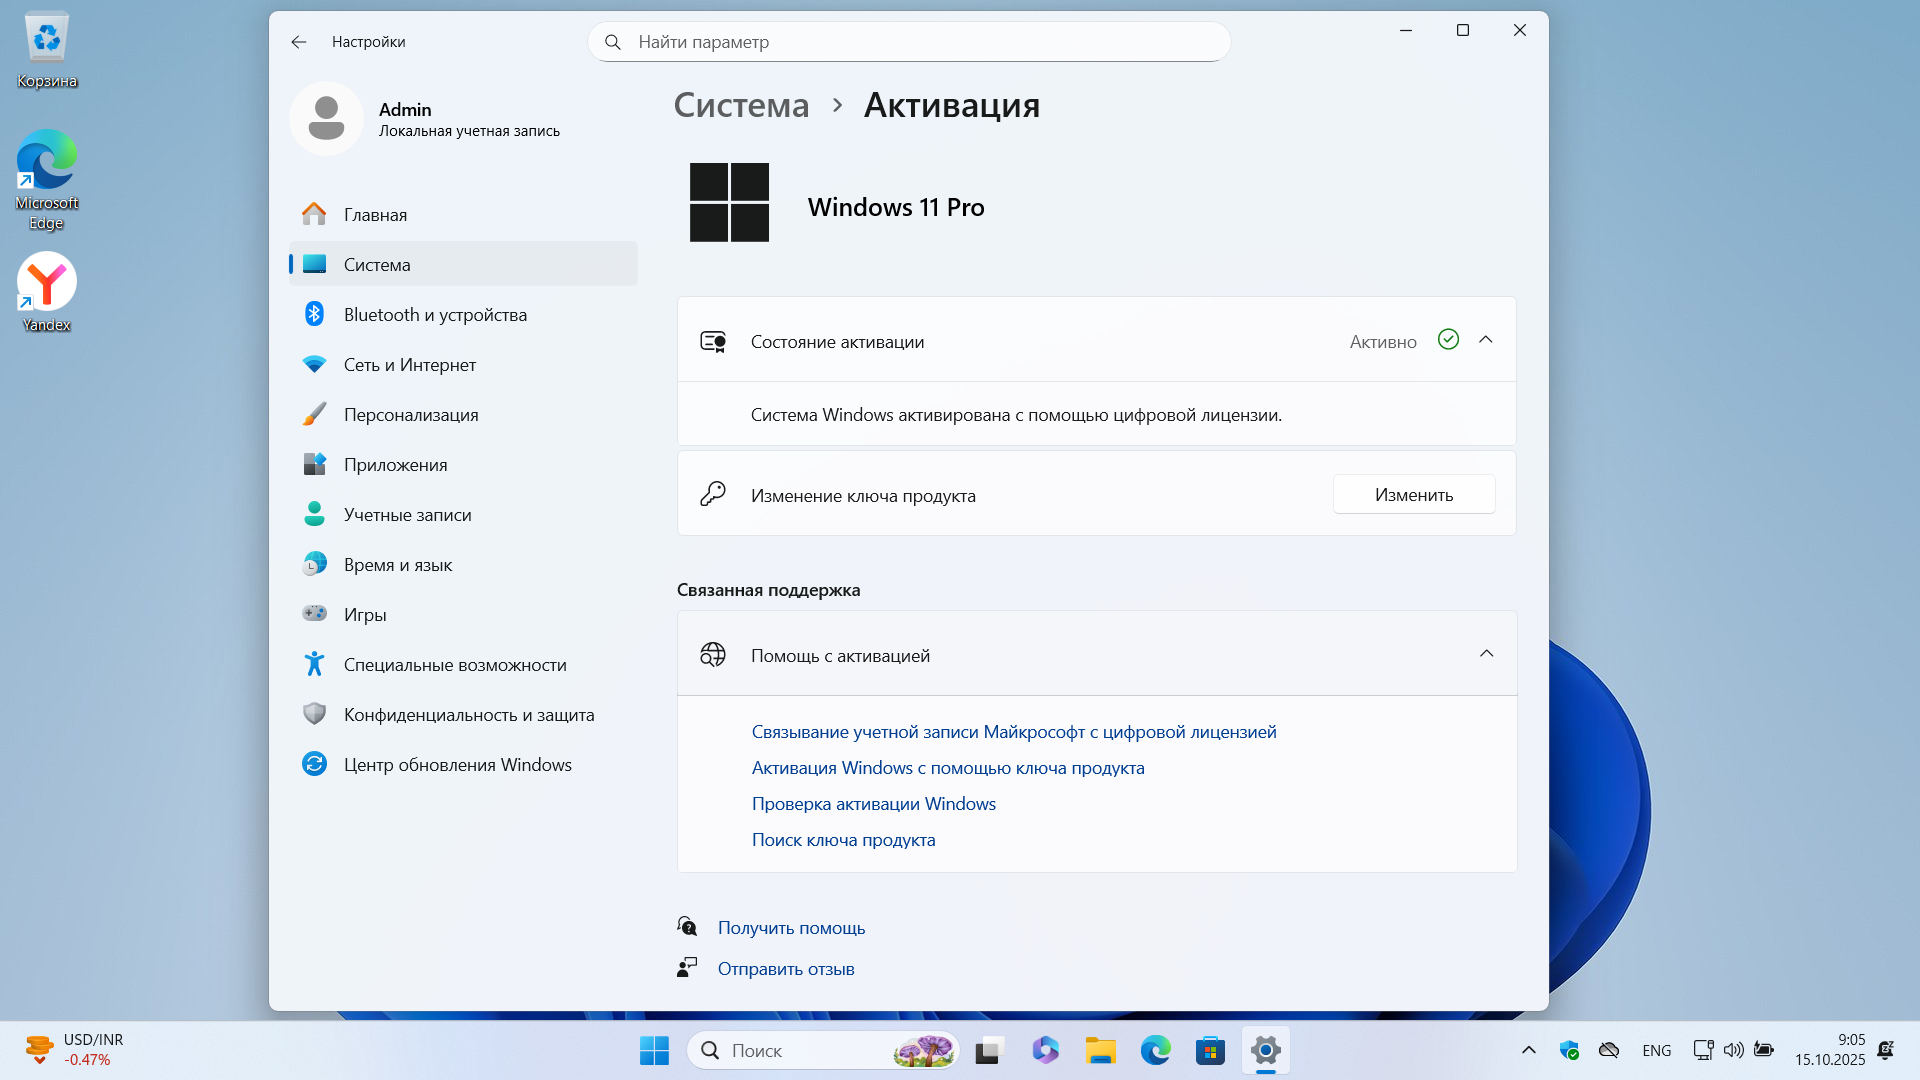Collapse the Помощь с активацией section
The width and height of the screenshot is (1920, 1080).
tap(1486, 654)
